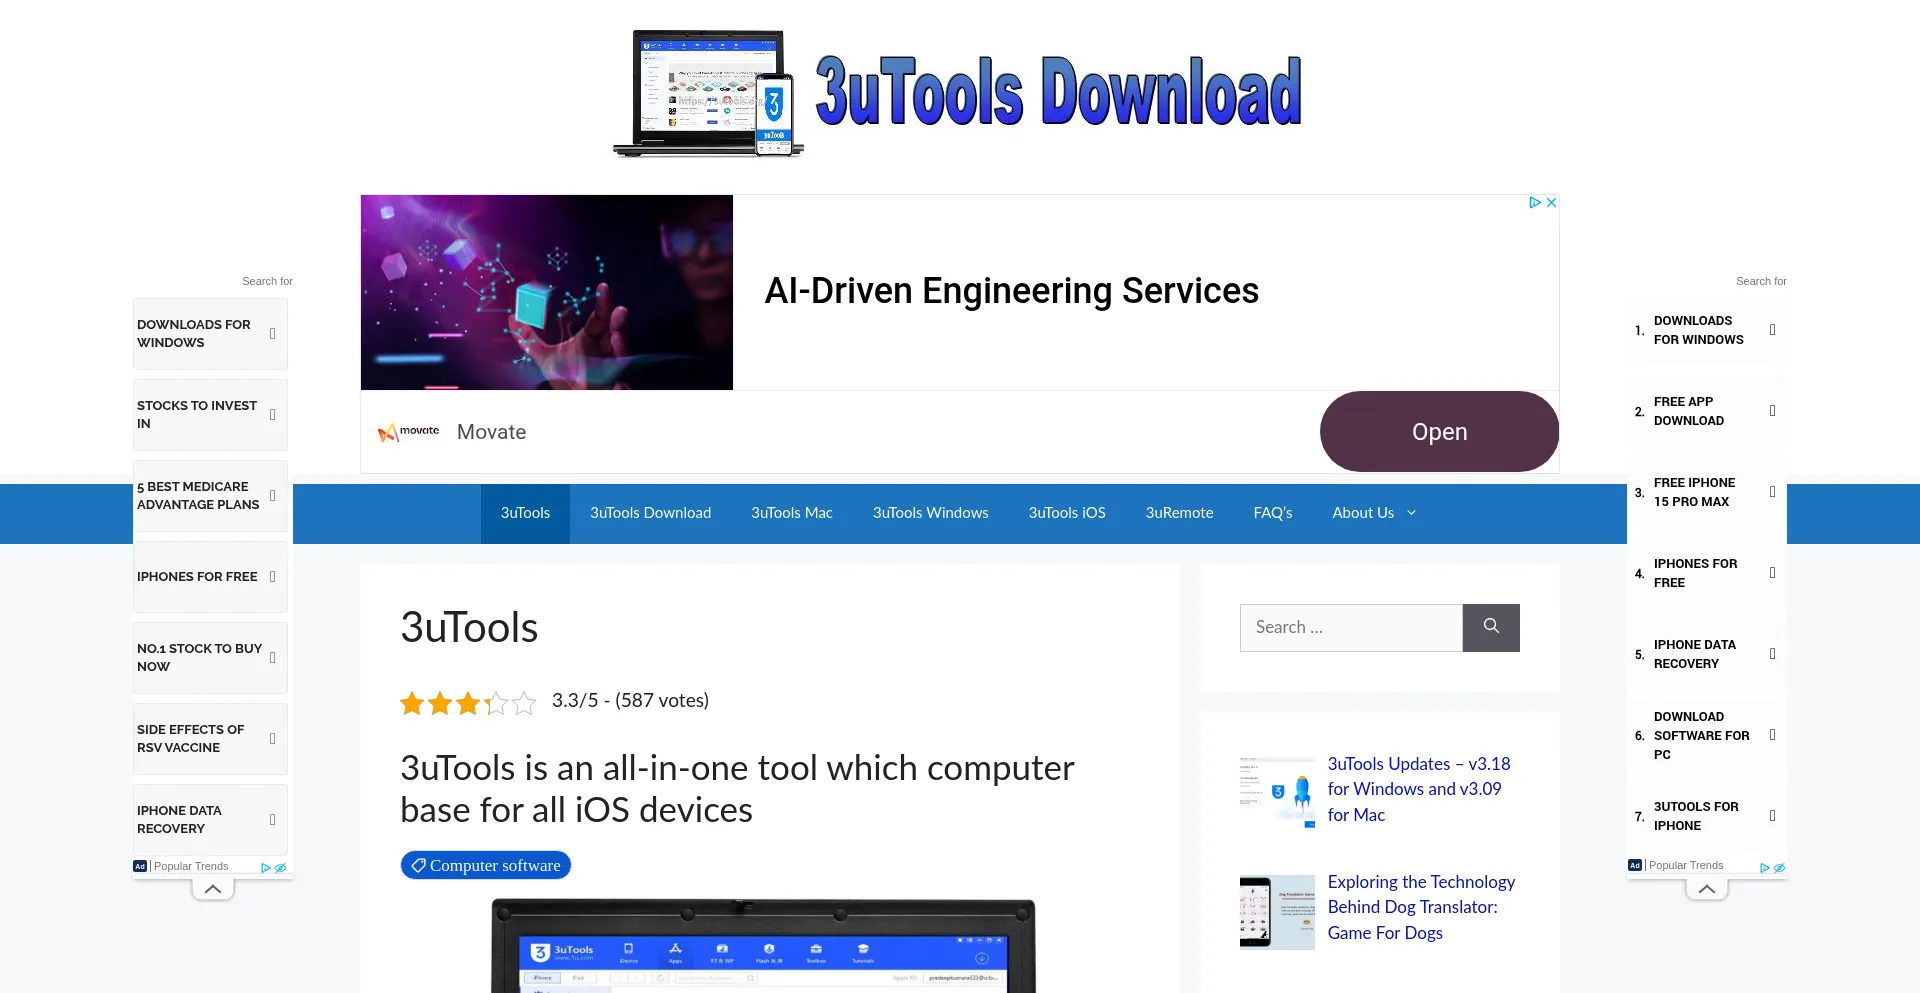Open left ad iPhones for Free

click(x=210, y=577)
